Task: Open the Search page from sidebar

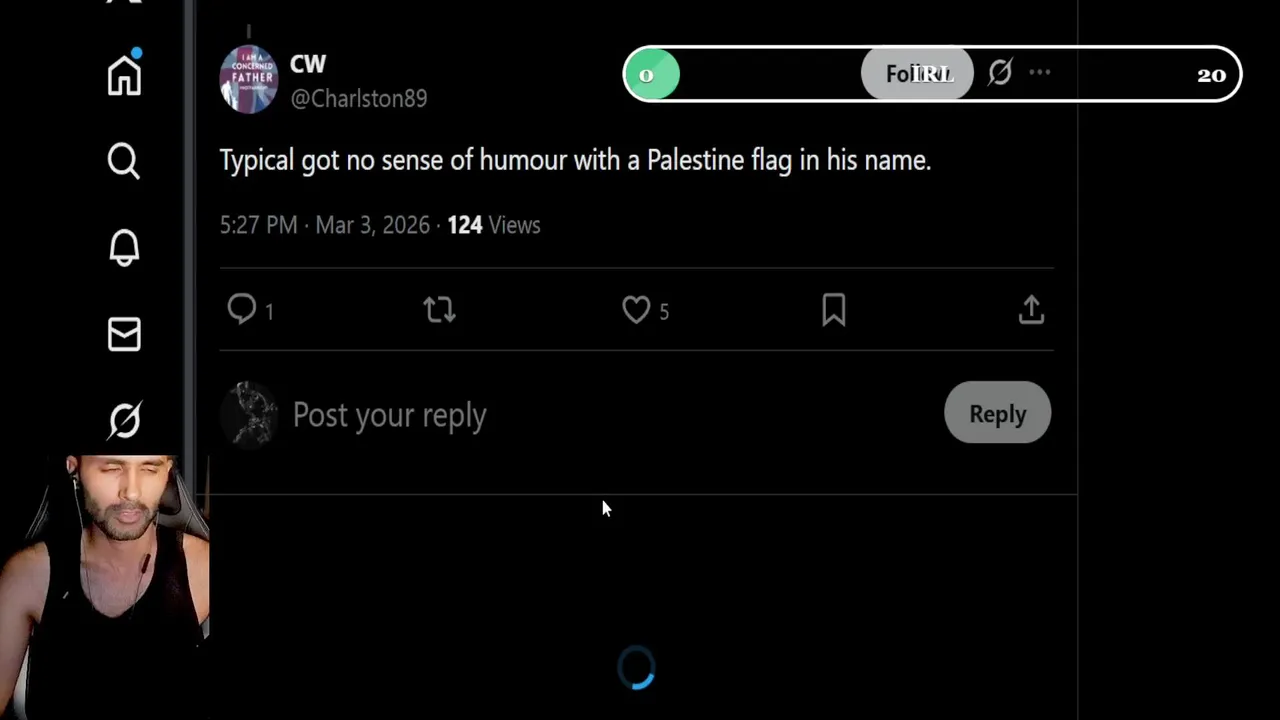Action: pos(124,161)
